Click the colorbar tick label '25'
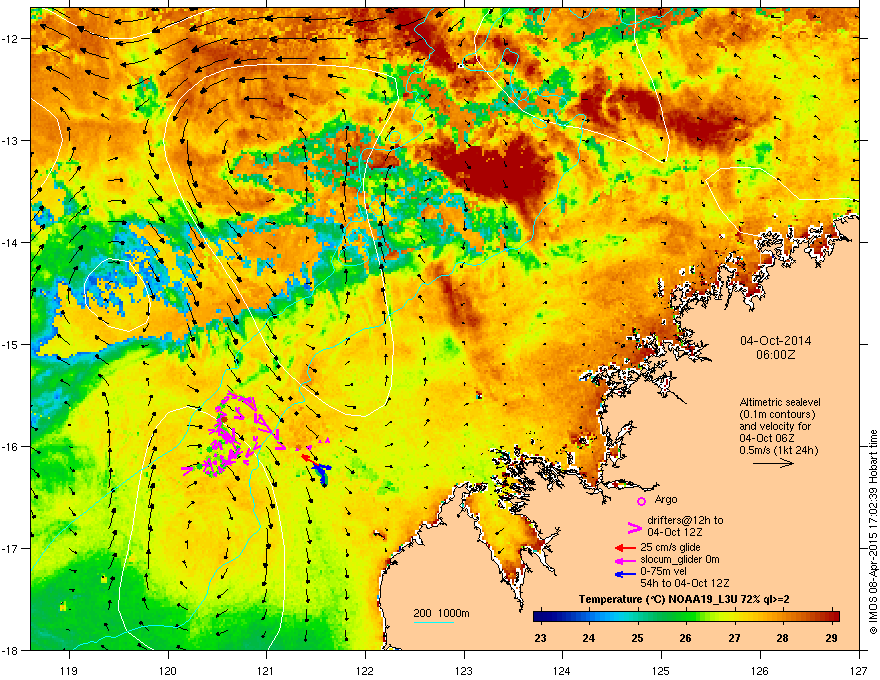880x680 pixels. [637, 638]
